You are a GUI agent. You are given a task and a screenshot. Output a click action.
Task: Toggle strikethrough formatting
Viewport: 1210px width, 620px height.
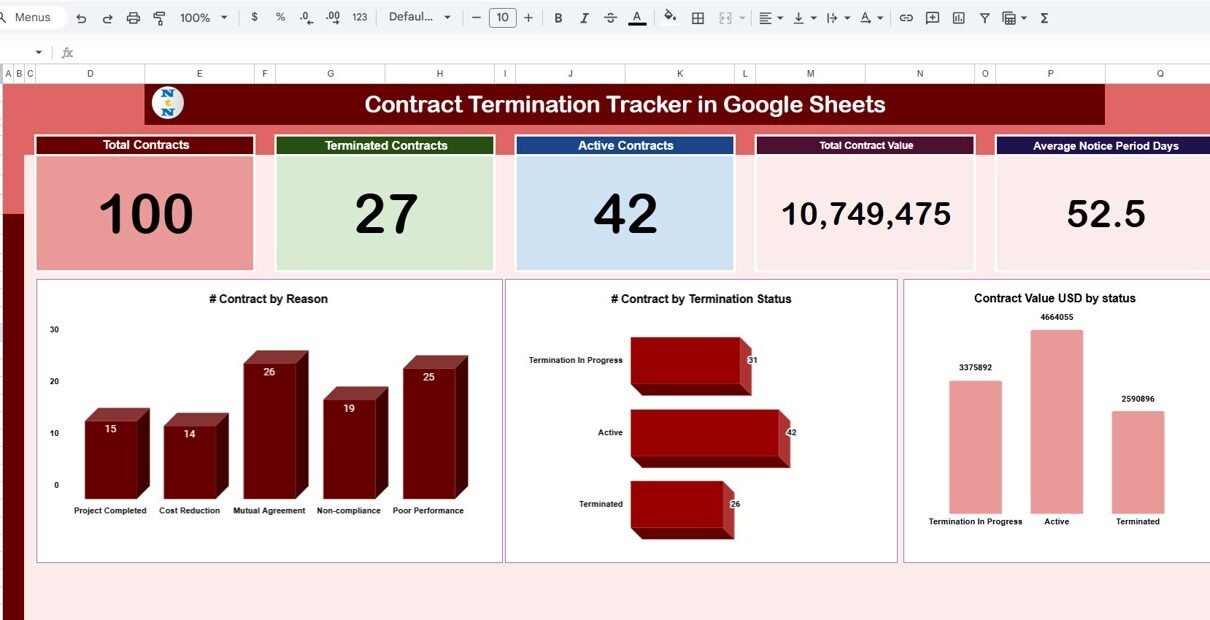[x=610, y=18]
